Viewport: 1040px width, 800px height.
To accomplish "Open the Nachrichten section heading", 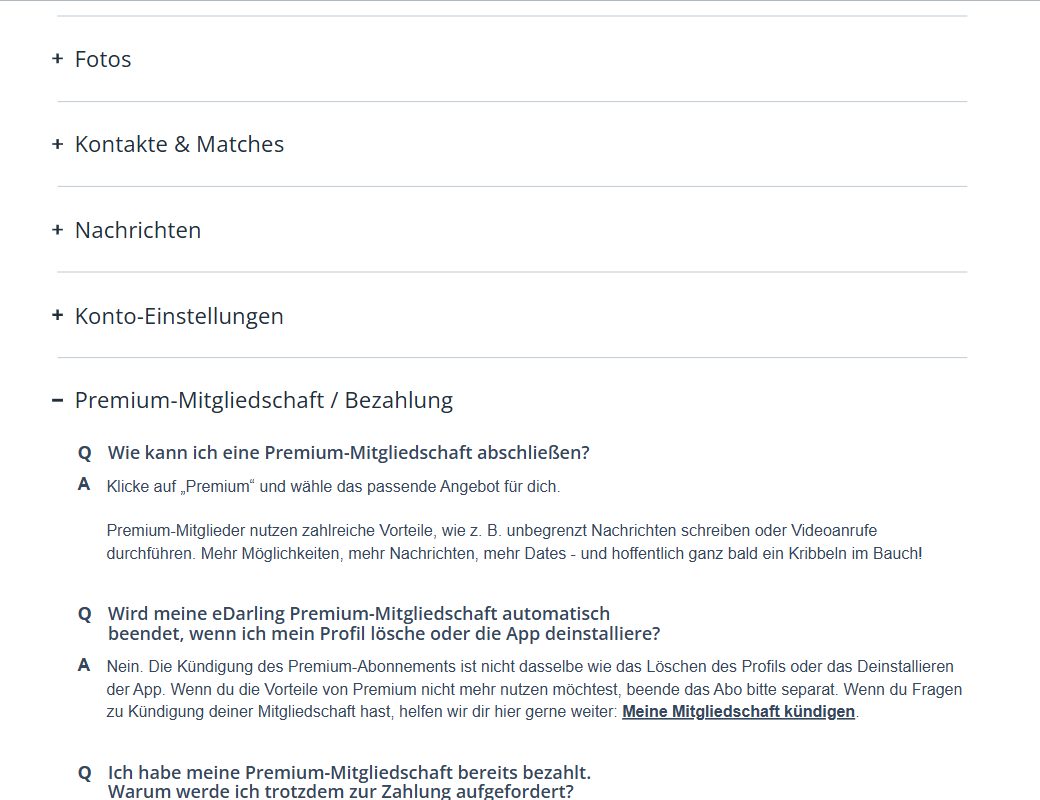I will pyautogui.click(x=138, y=230).
